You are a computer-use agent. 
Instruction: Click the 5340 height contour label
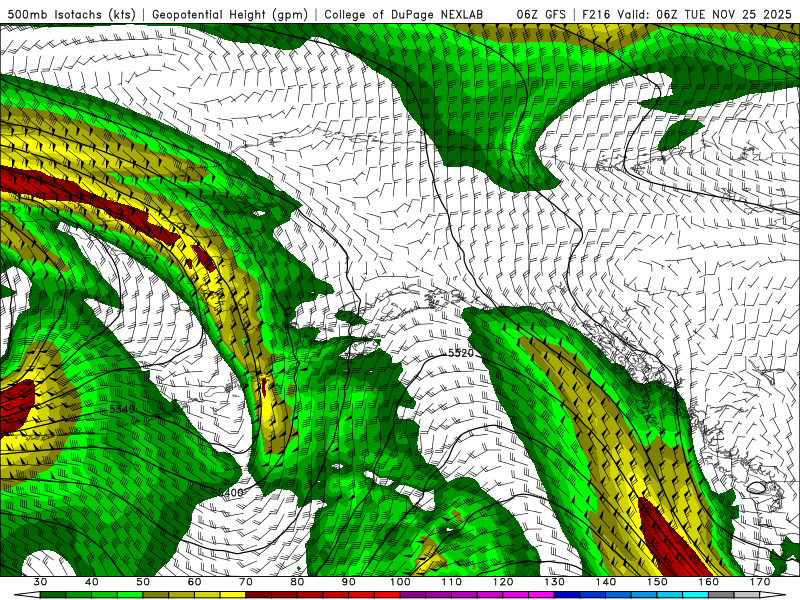point(122,409)
